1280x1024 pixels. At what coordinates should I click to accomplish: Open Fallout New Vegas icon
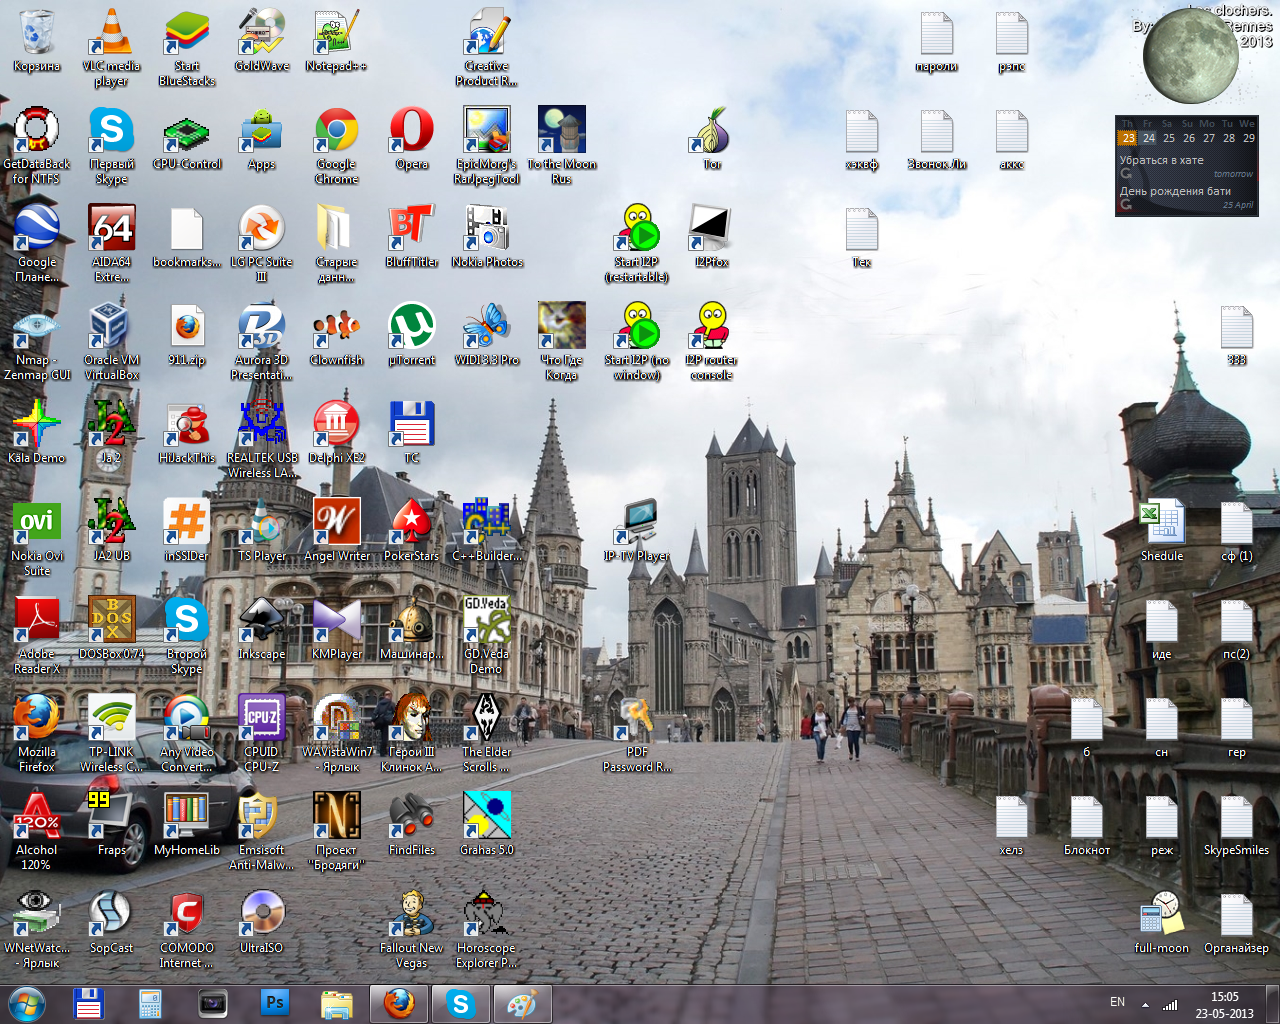click(412, 929)
